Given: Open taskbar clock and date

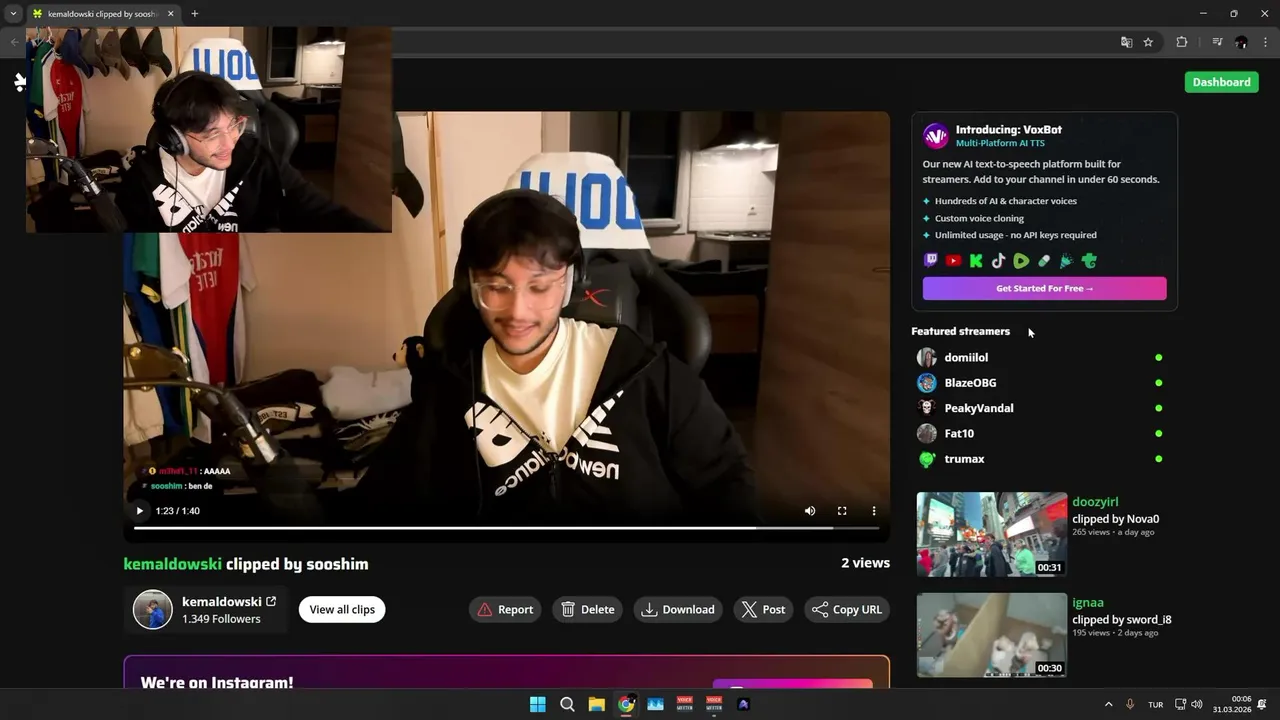Looking at the screenshot, I should (1232, 704).
